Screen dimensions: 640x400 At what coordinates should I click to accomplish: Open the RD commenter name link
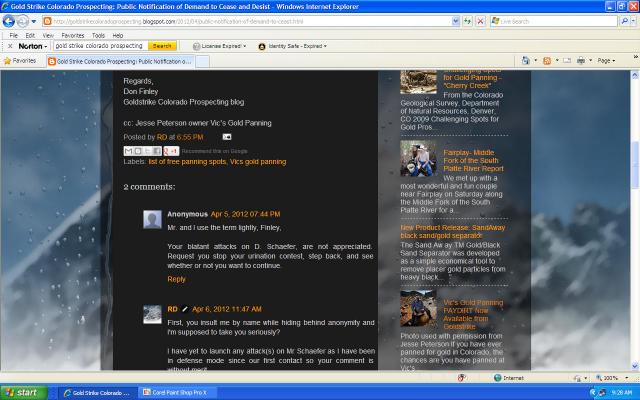172,309
